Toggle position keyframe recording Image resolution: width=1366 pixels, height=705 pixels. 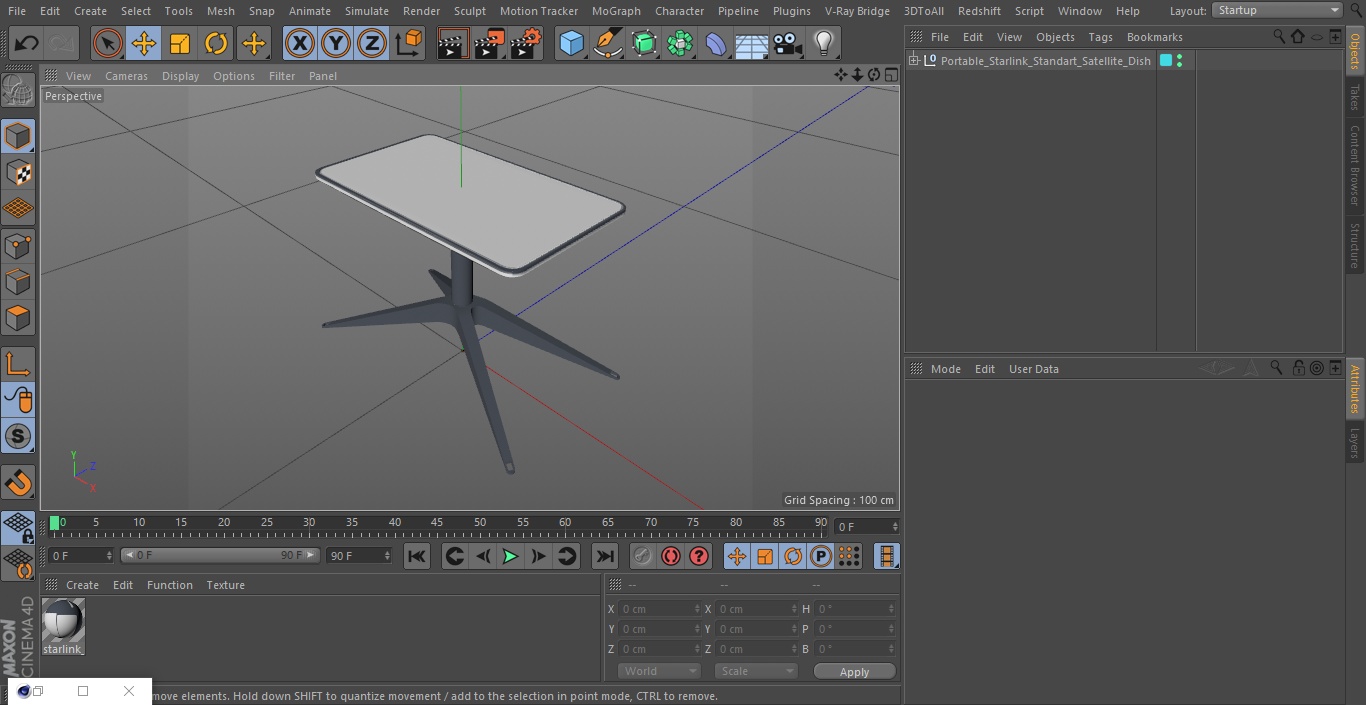pos(737,556)
